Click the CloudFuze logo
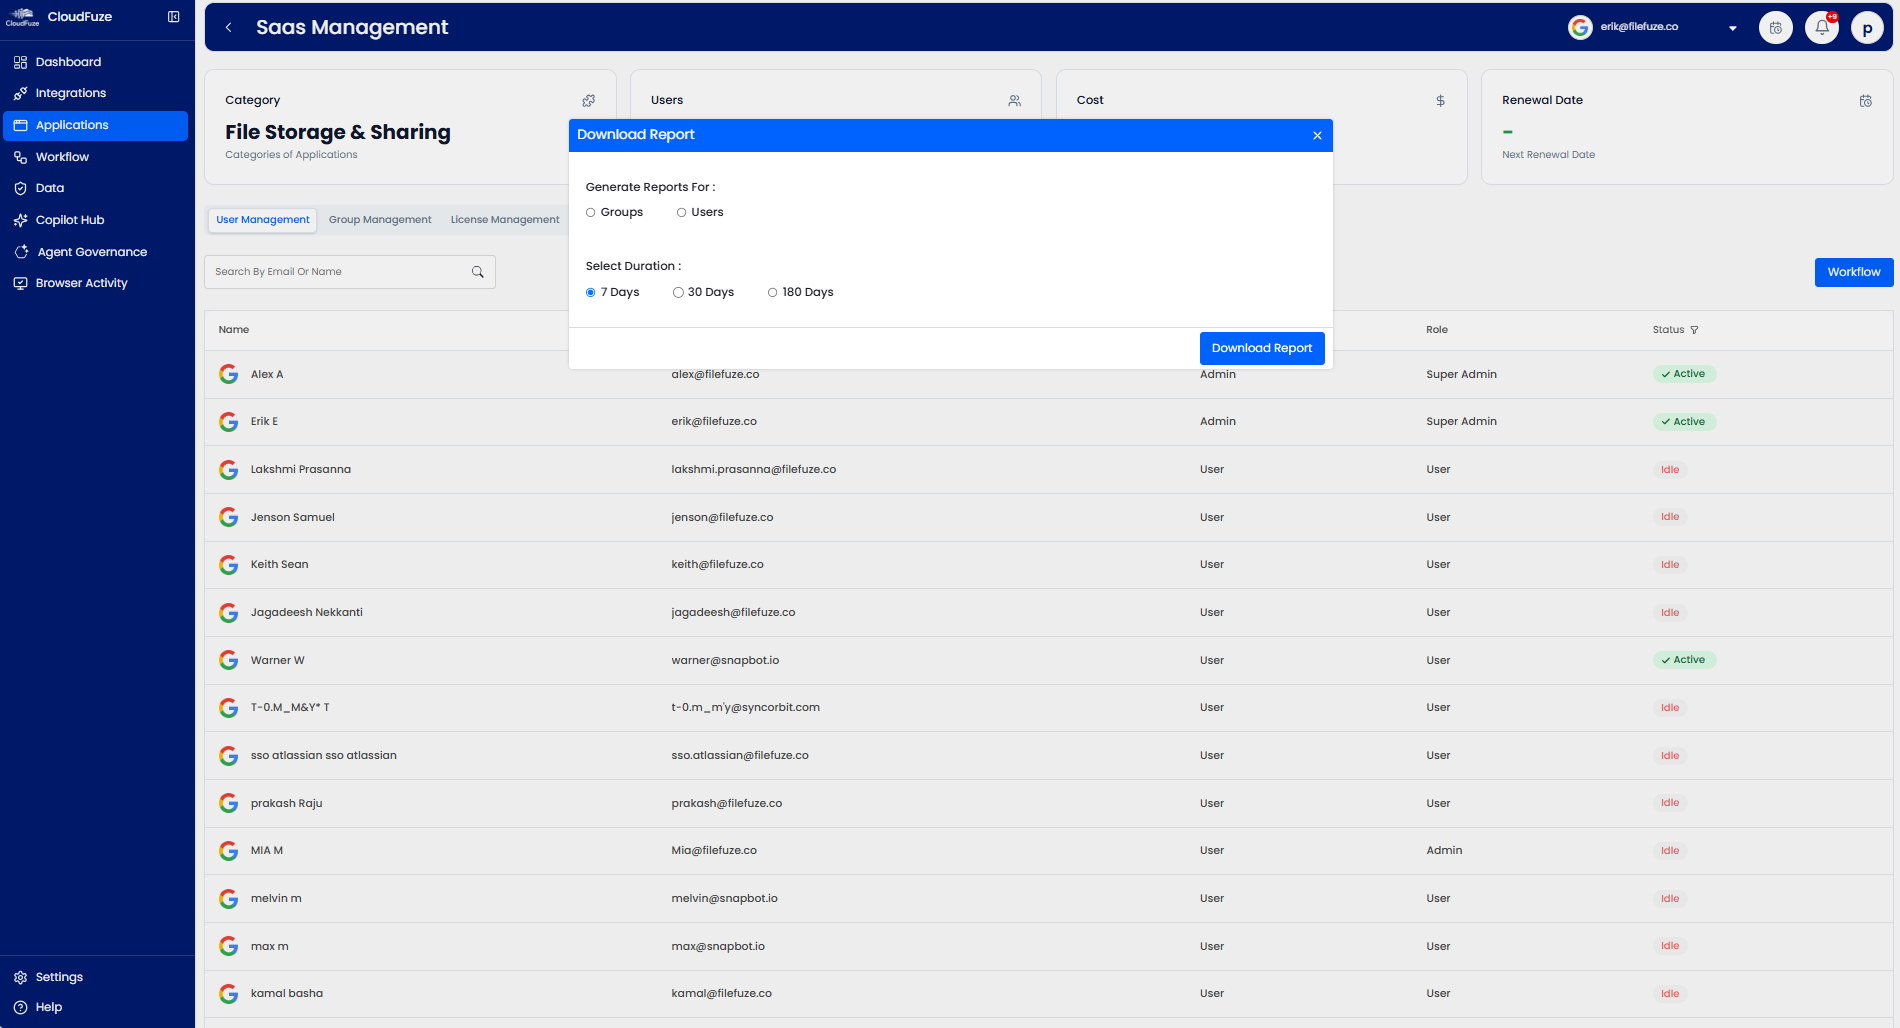The width and height of the screenshot is (1900, 1028). click(x=23, y=17)
